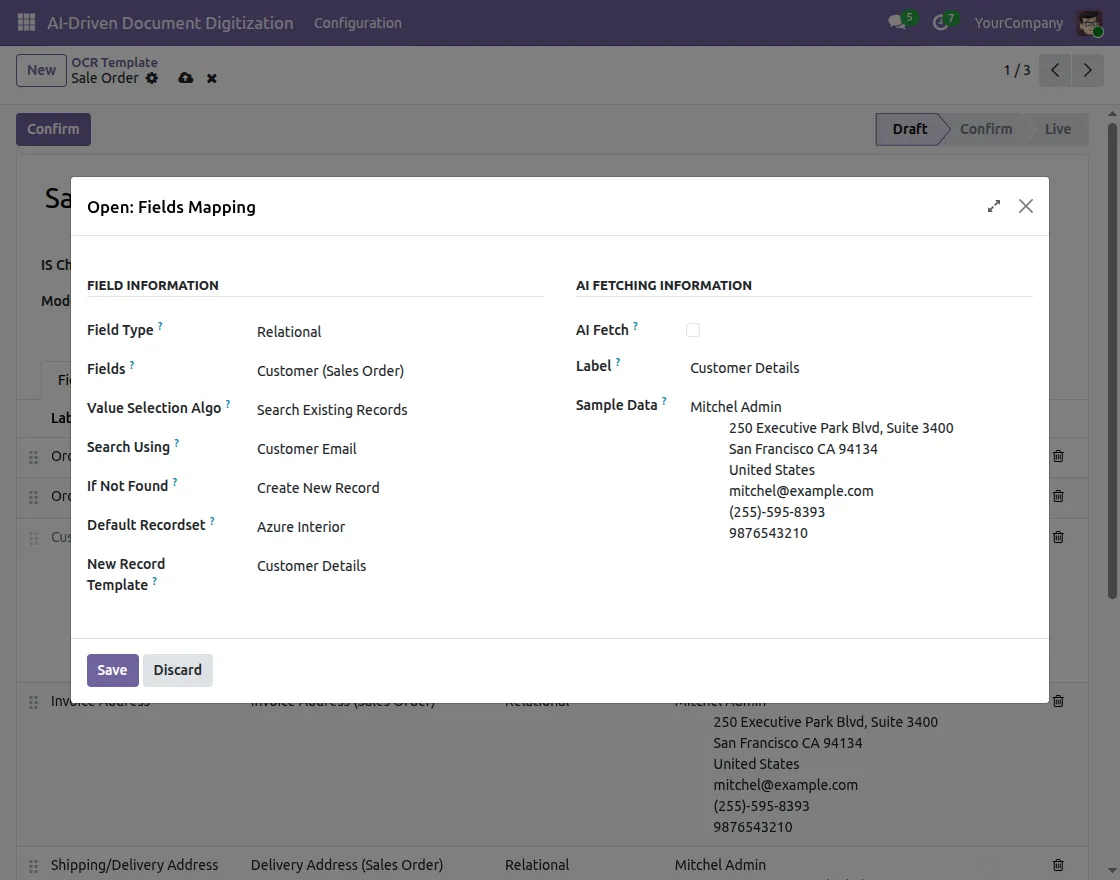Click the New button

tap(41, 70)
